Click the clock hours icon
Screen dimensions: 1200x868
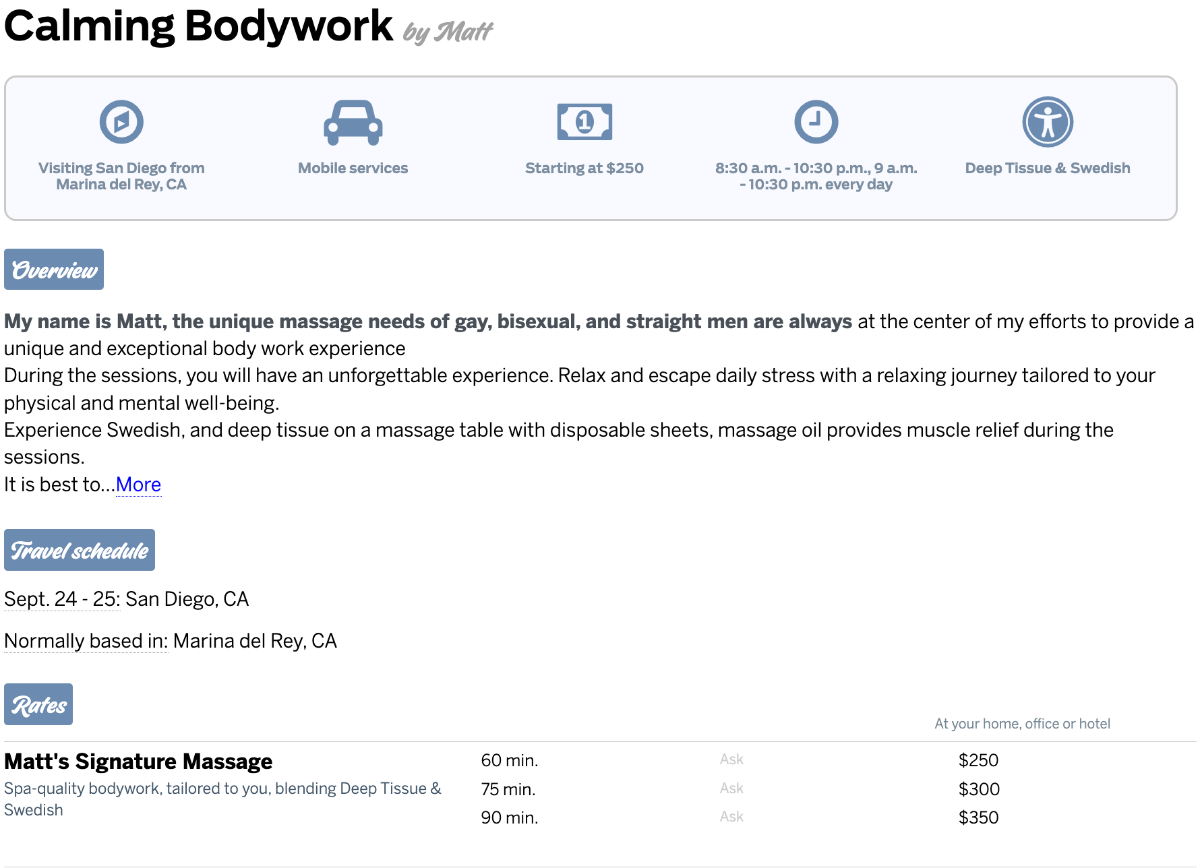point(816,122)
